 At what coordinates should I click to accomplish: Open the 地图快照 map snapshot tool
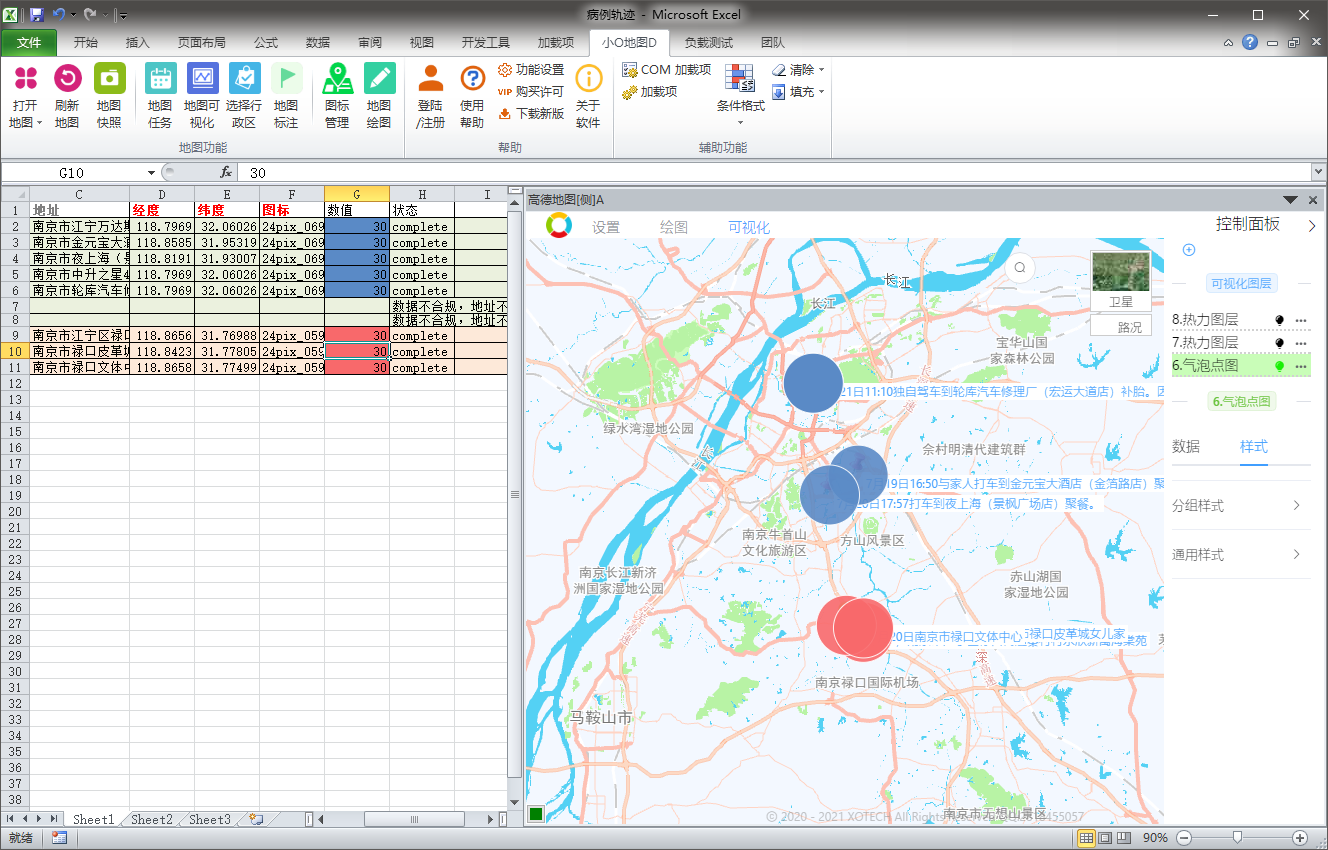pyautogui.click(x=109, y=80)
